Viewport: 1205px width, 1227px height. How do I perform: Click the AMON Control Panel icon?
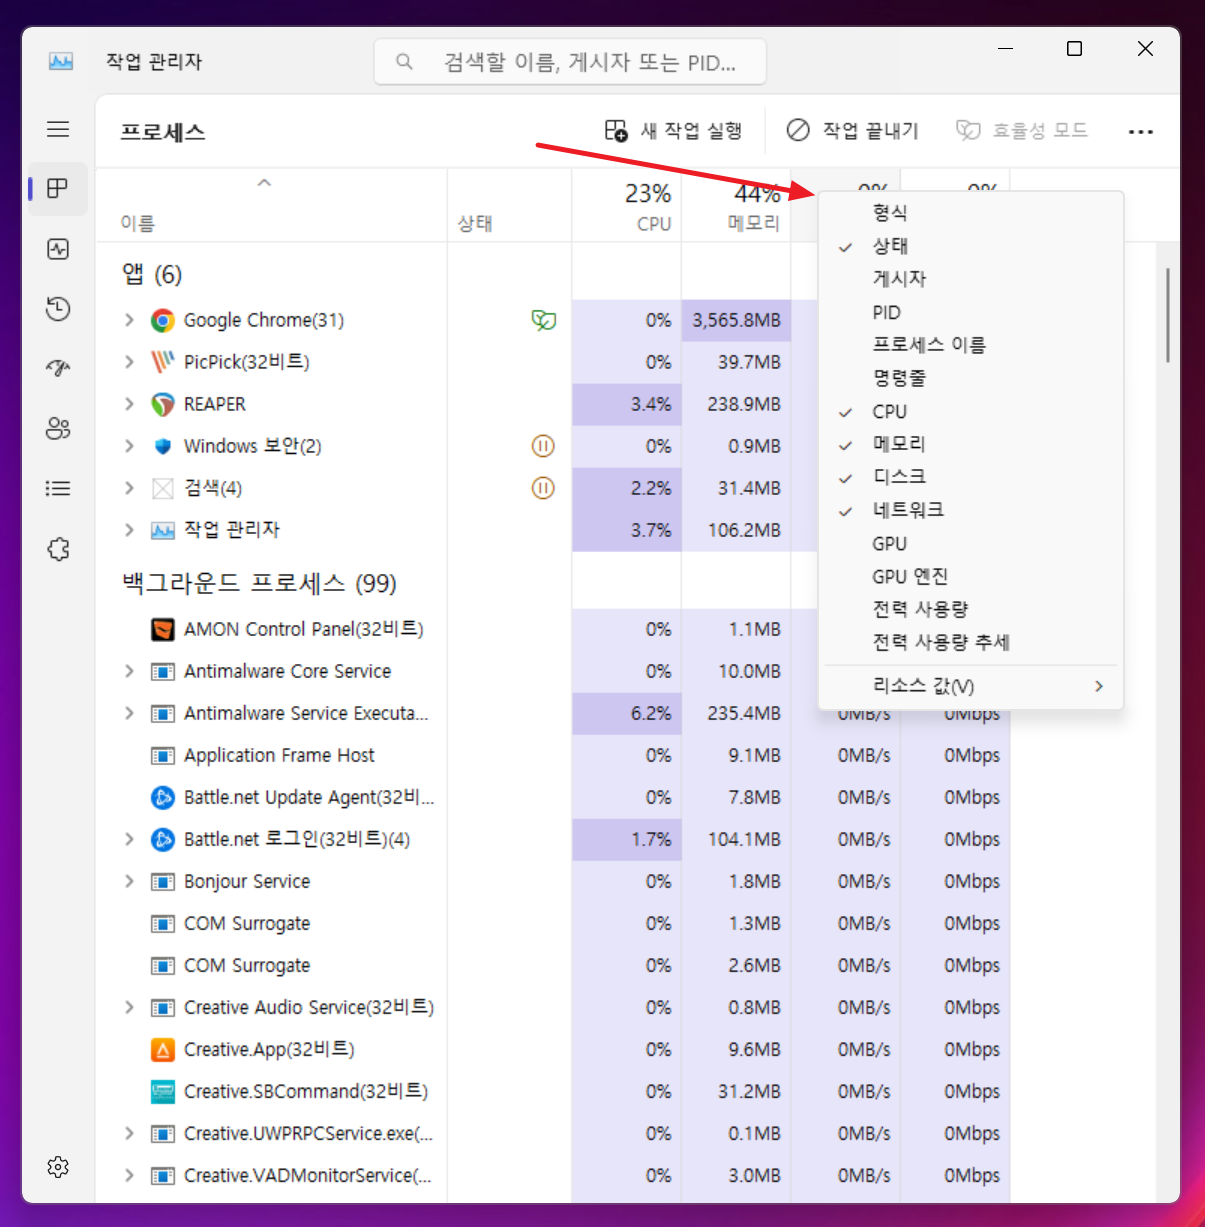point(162,629)
